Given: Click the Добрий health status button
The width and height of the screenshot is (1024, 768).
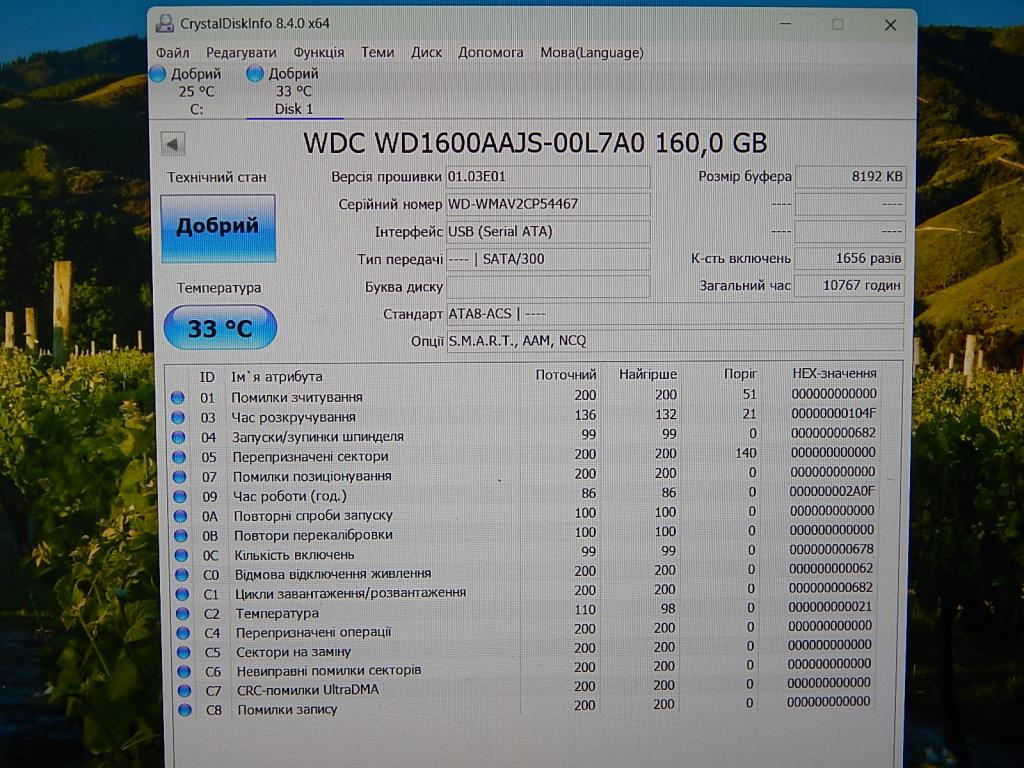Looking at the screenshot, I should click(218, 228).
